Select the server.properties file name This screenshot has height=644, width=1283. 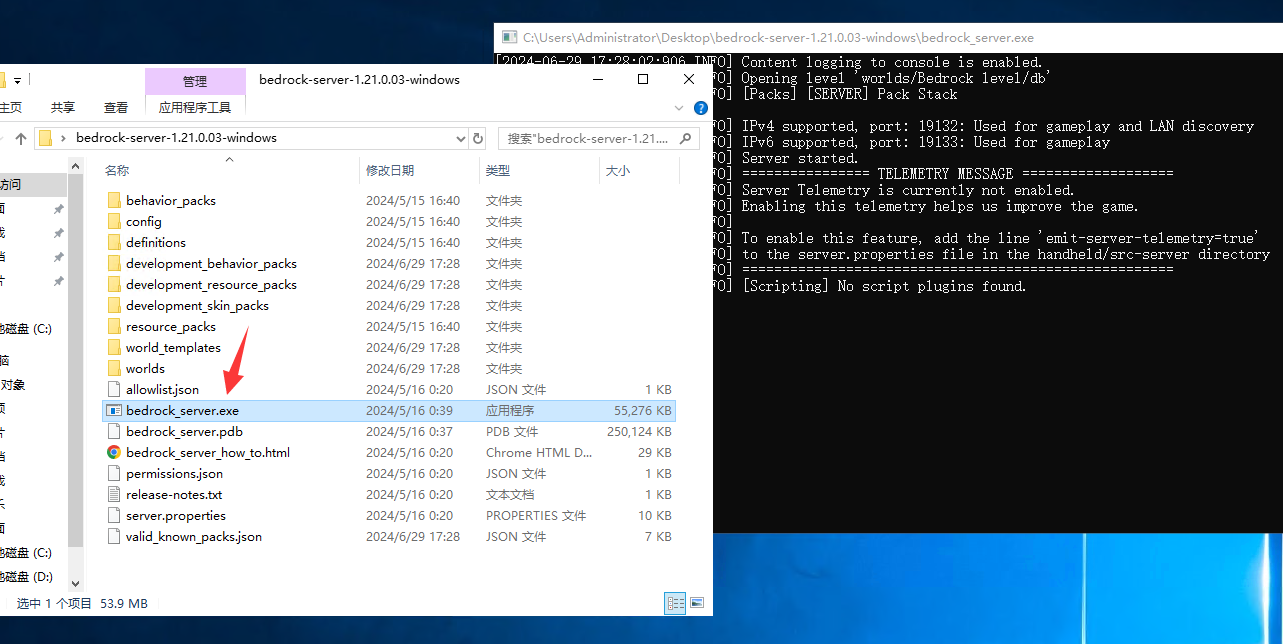click(176, 515)
